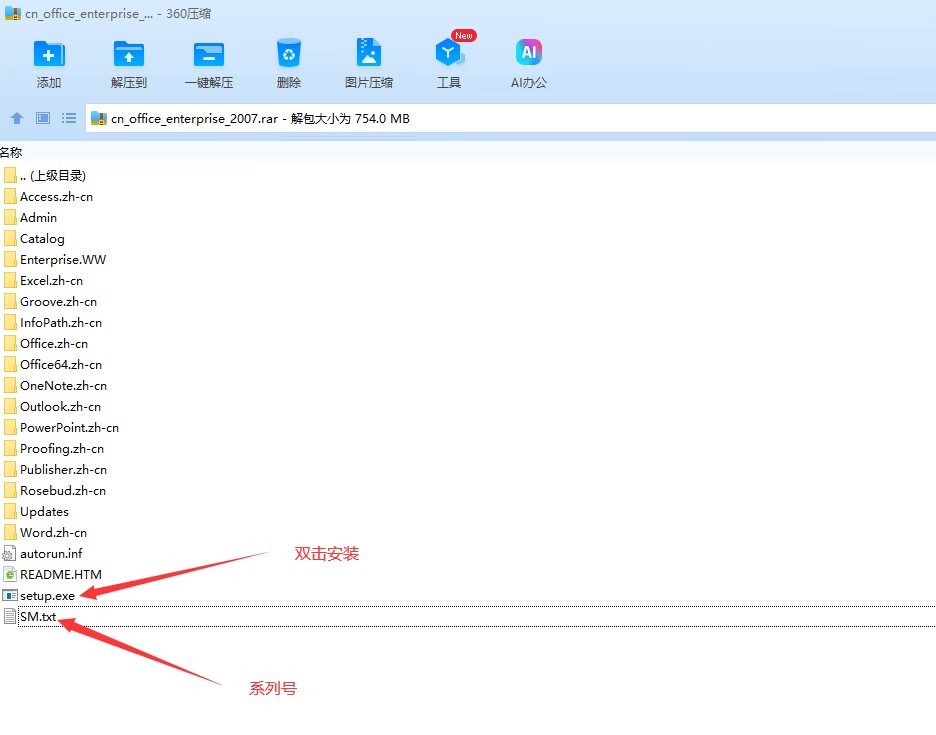This screenshot has height=735, width=936.
Task: Open the 图片压缩 image compress tool
Action: 369,53
